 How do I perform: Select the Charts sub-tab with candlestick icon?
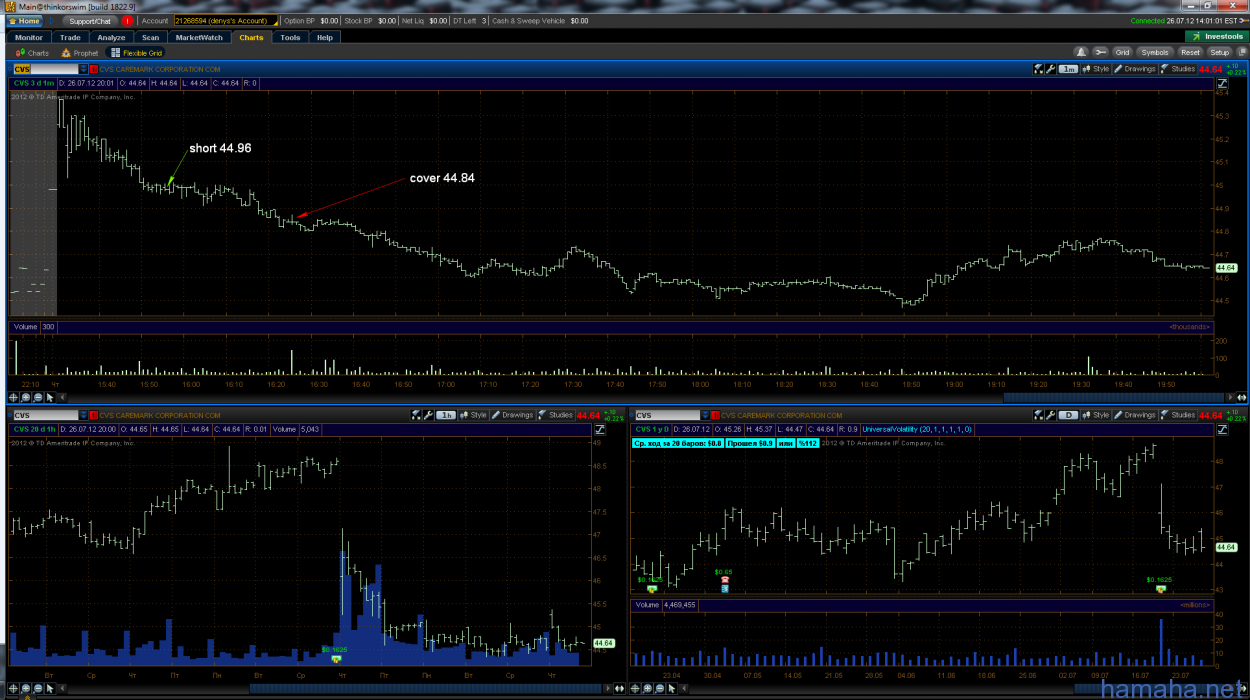coord(32,53)
